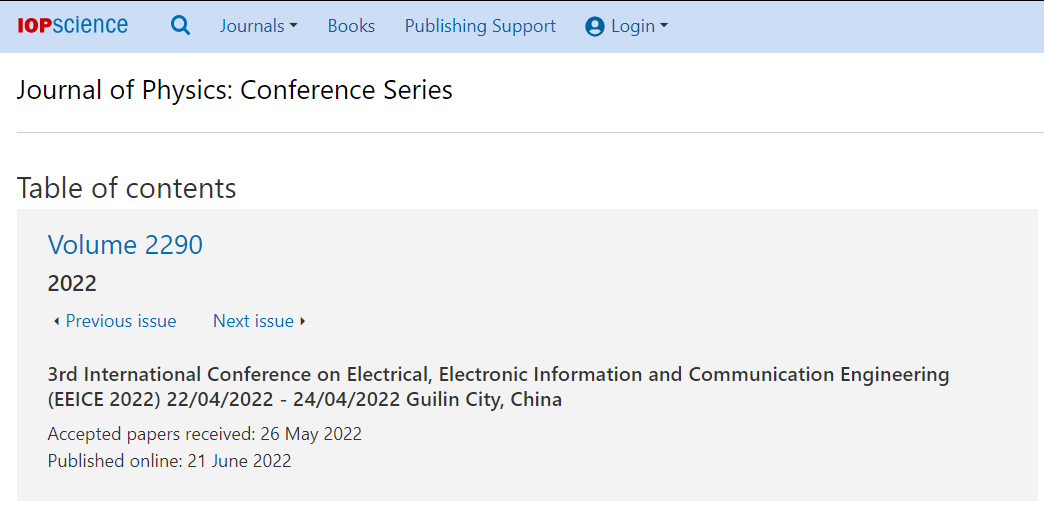Open Publishing Support in the navigation bar
The width and height of the screenshot is (1044, 507).
480,26
